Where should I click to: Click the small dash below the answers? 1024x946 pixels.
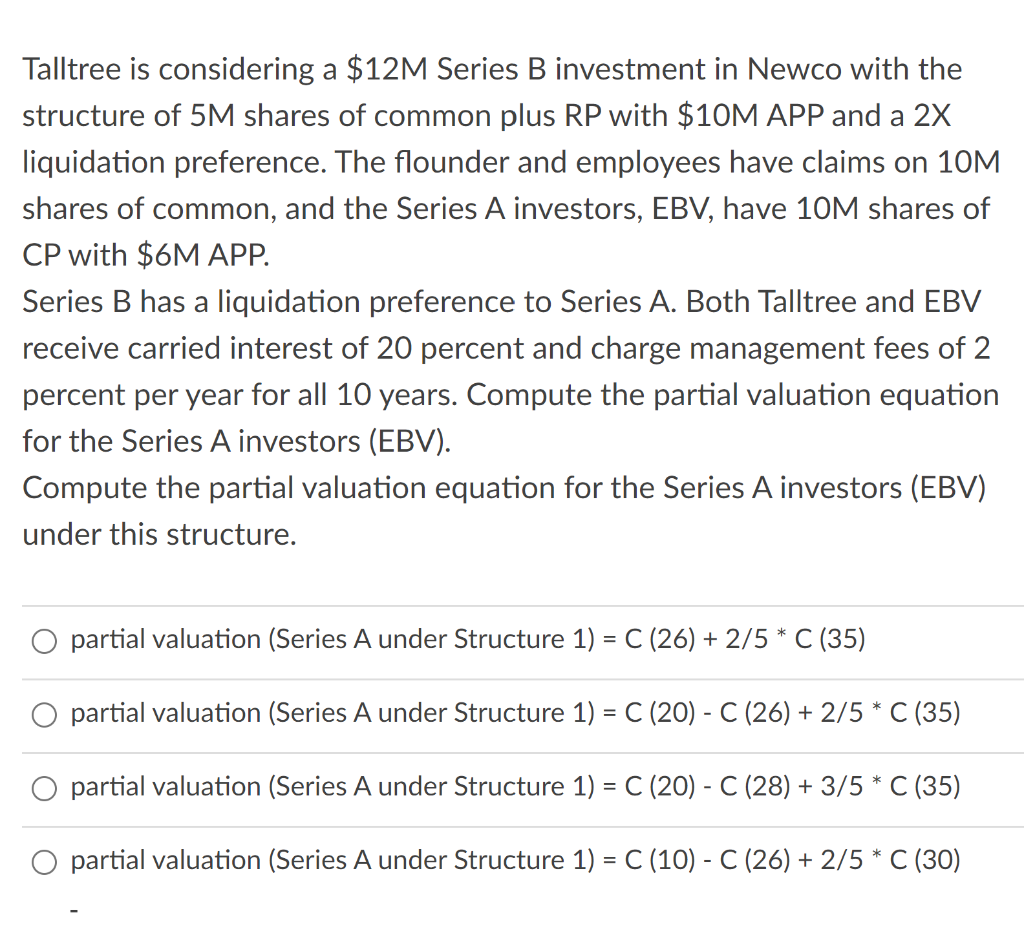pos(74,909)
